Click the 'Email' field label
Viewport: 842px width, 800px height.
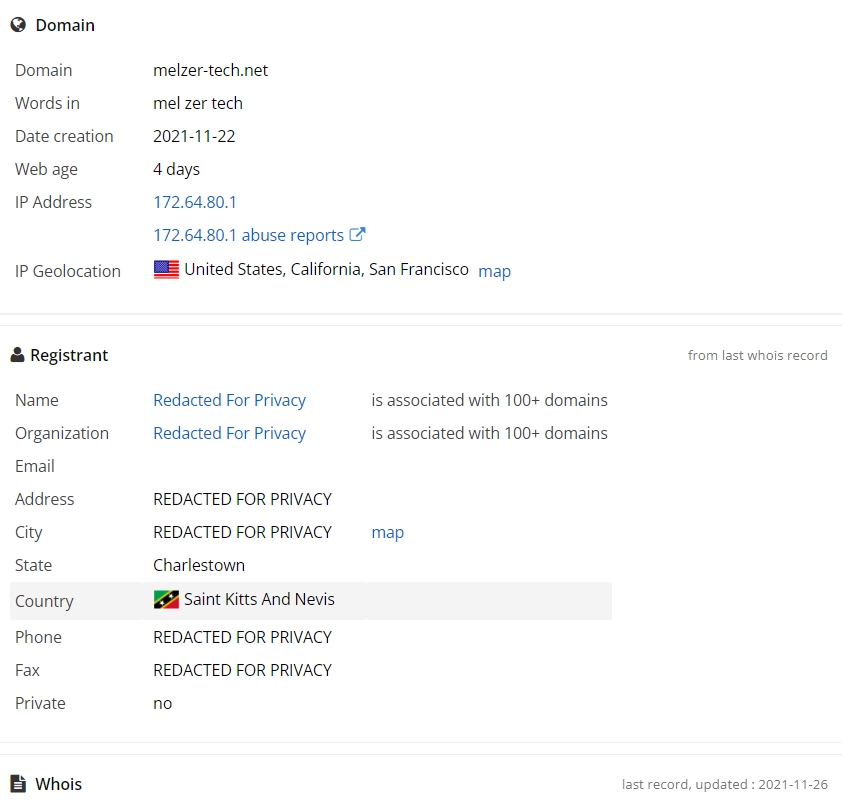click(35, 466)
